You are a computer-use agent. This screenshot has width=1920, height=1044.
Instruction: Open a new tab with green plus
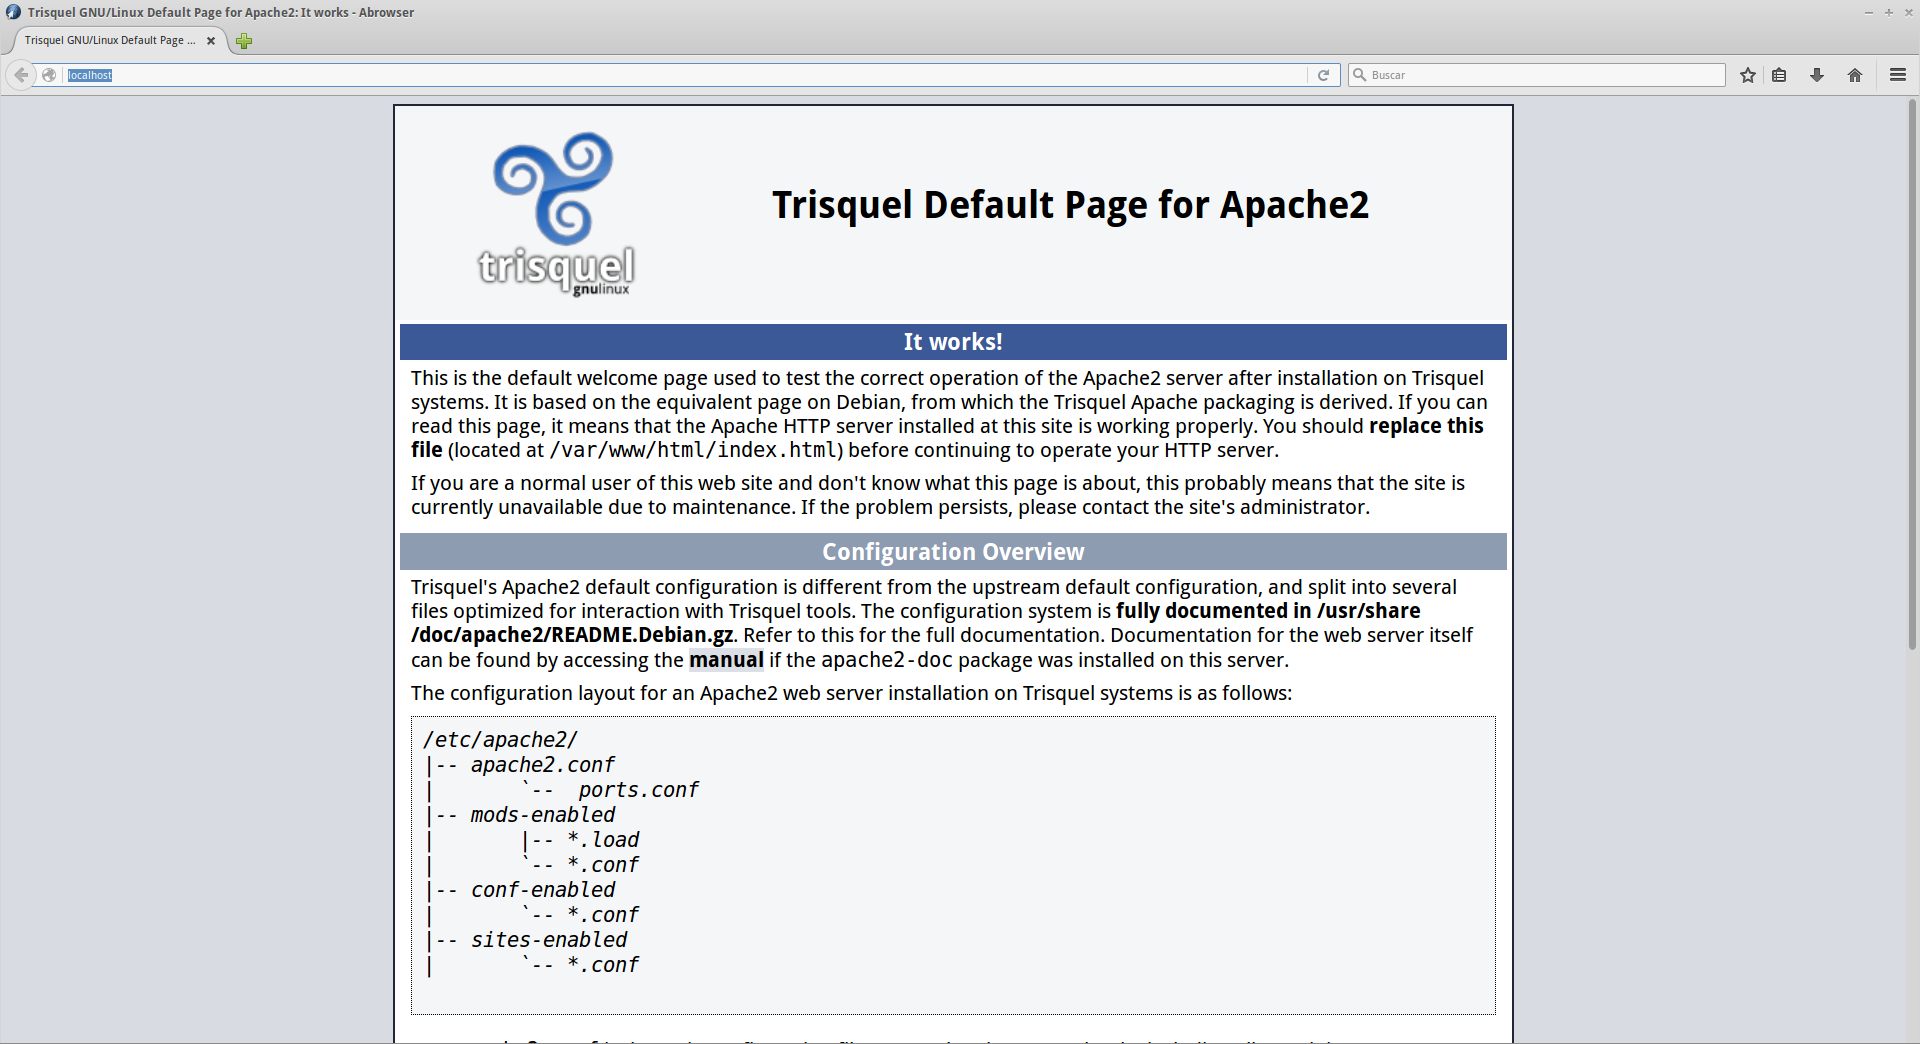coord(244,41)
